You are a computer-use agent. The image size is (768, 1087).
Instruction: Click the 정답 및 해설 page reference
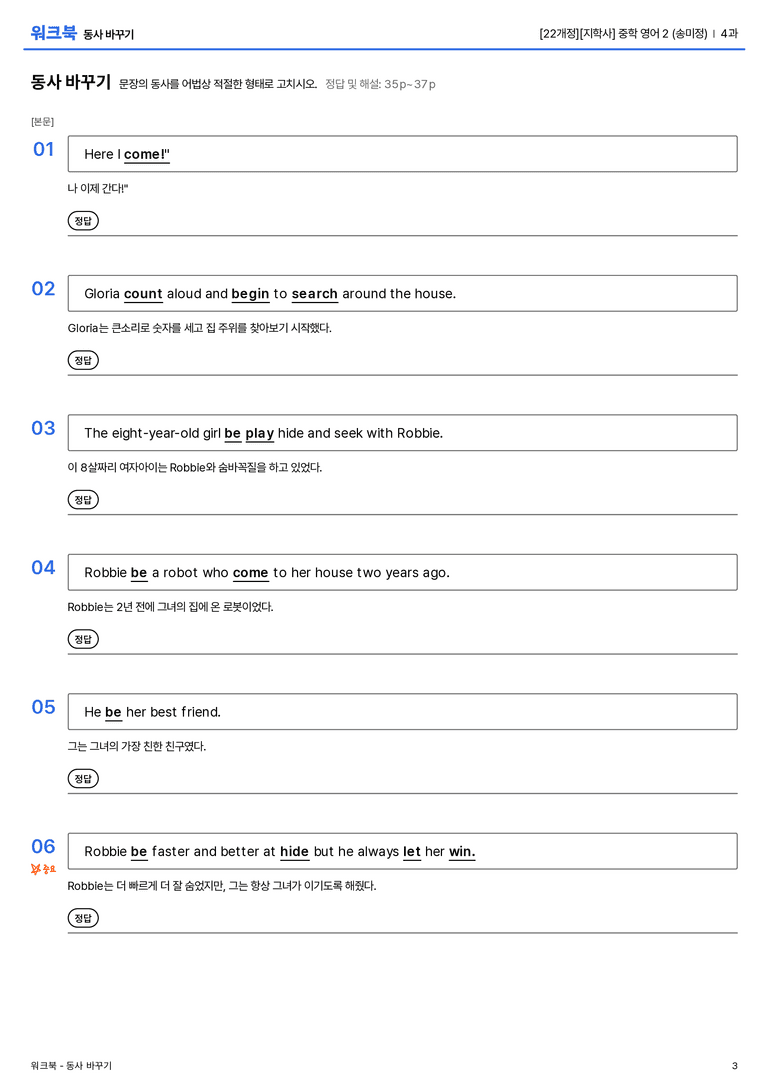[381, 84]
